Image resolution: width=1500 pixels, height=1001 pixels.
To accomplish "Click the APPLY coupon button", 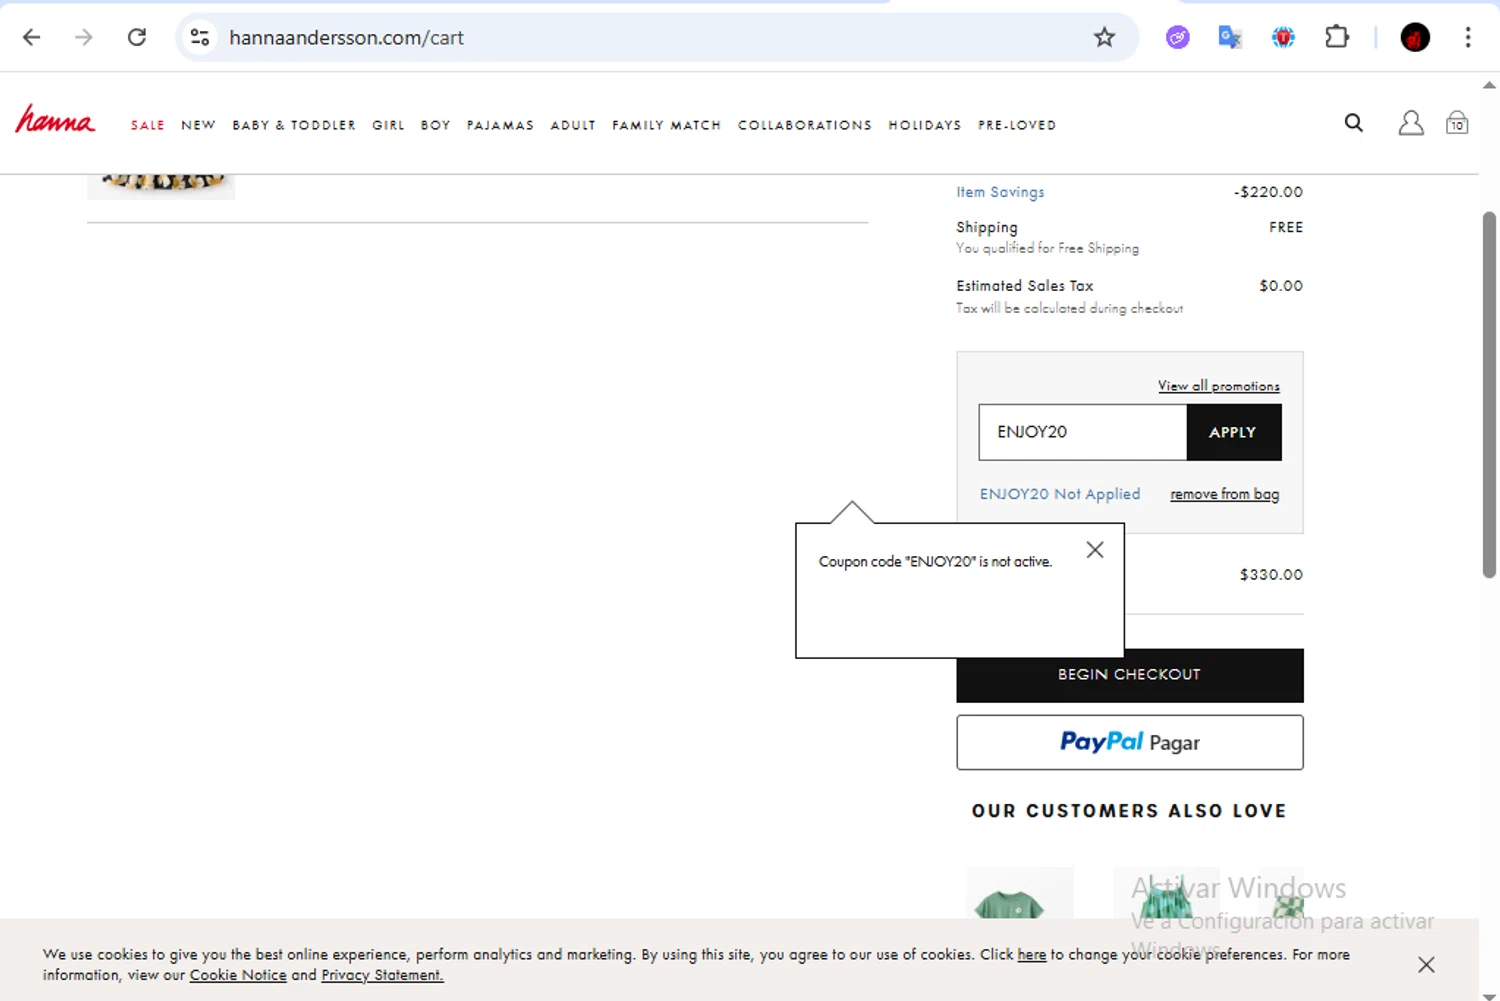I will point(1233,432).
